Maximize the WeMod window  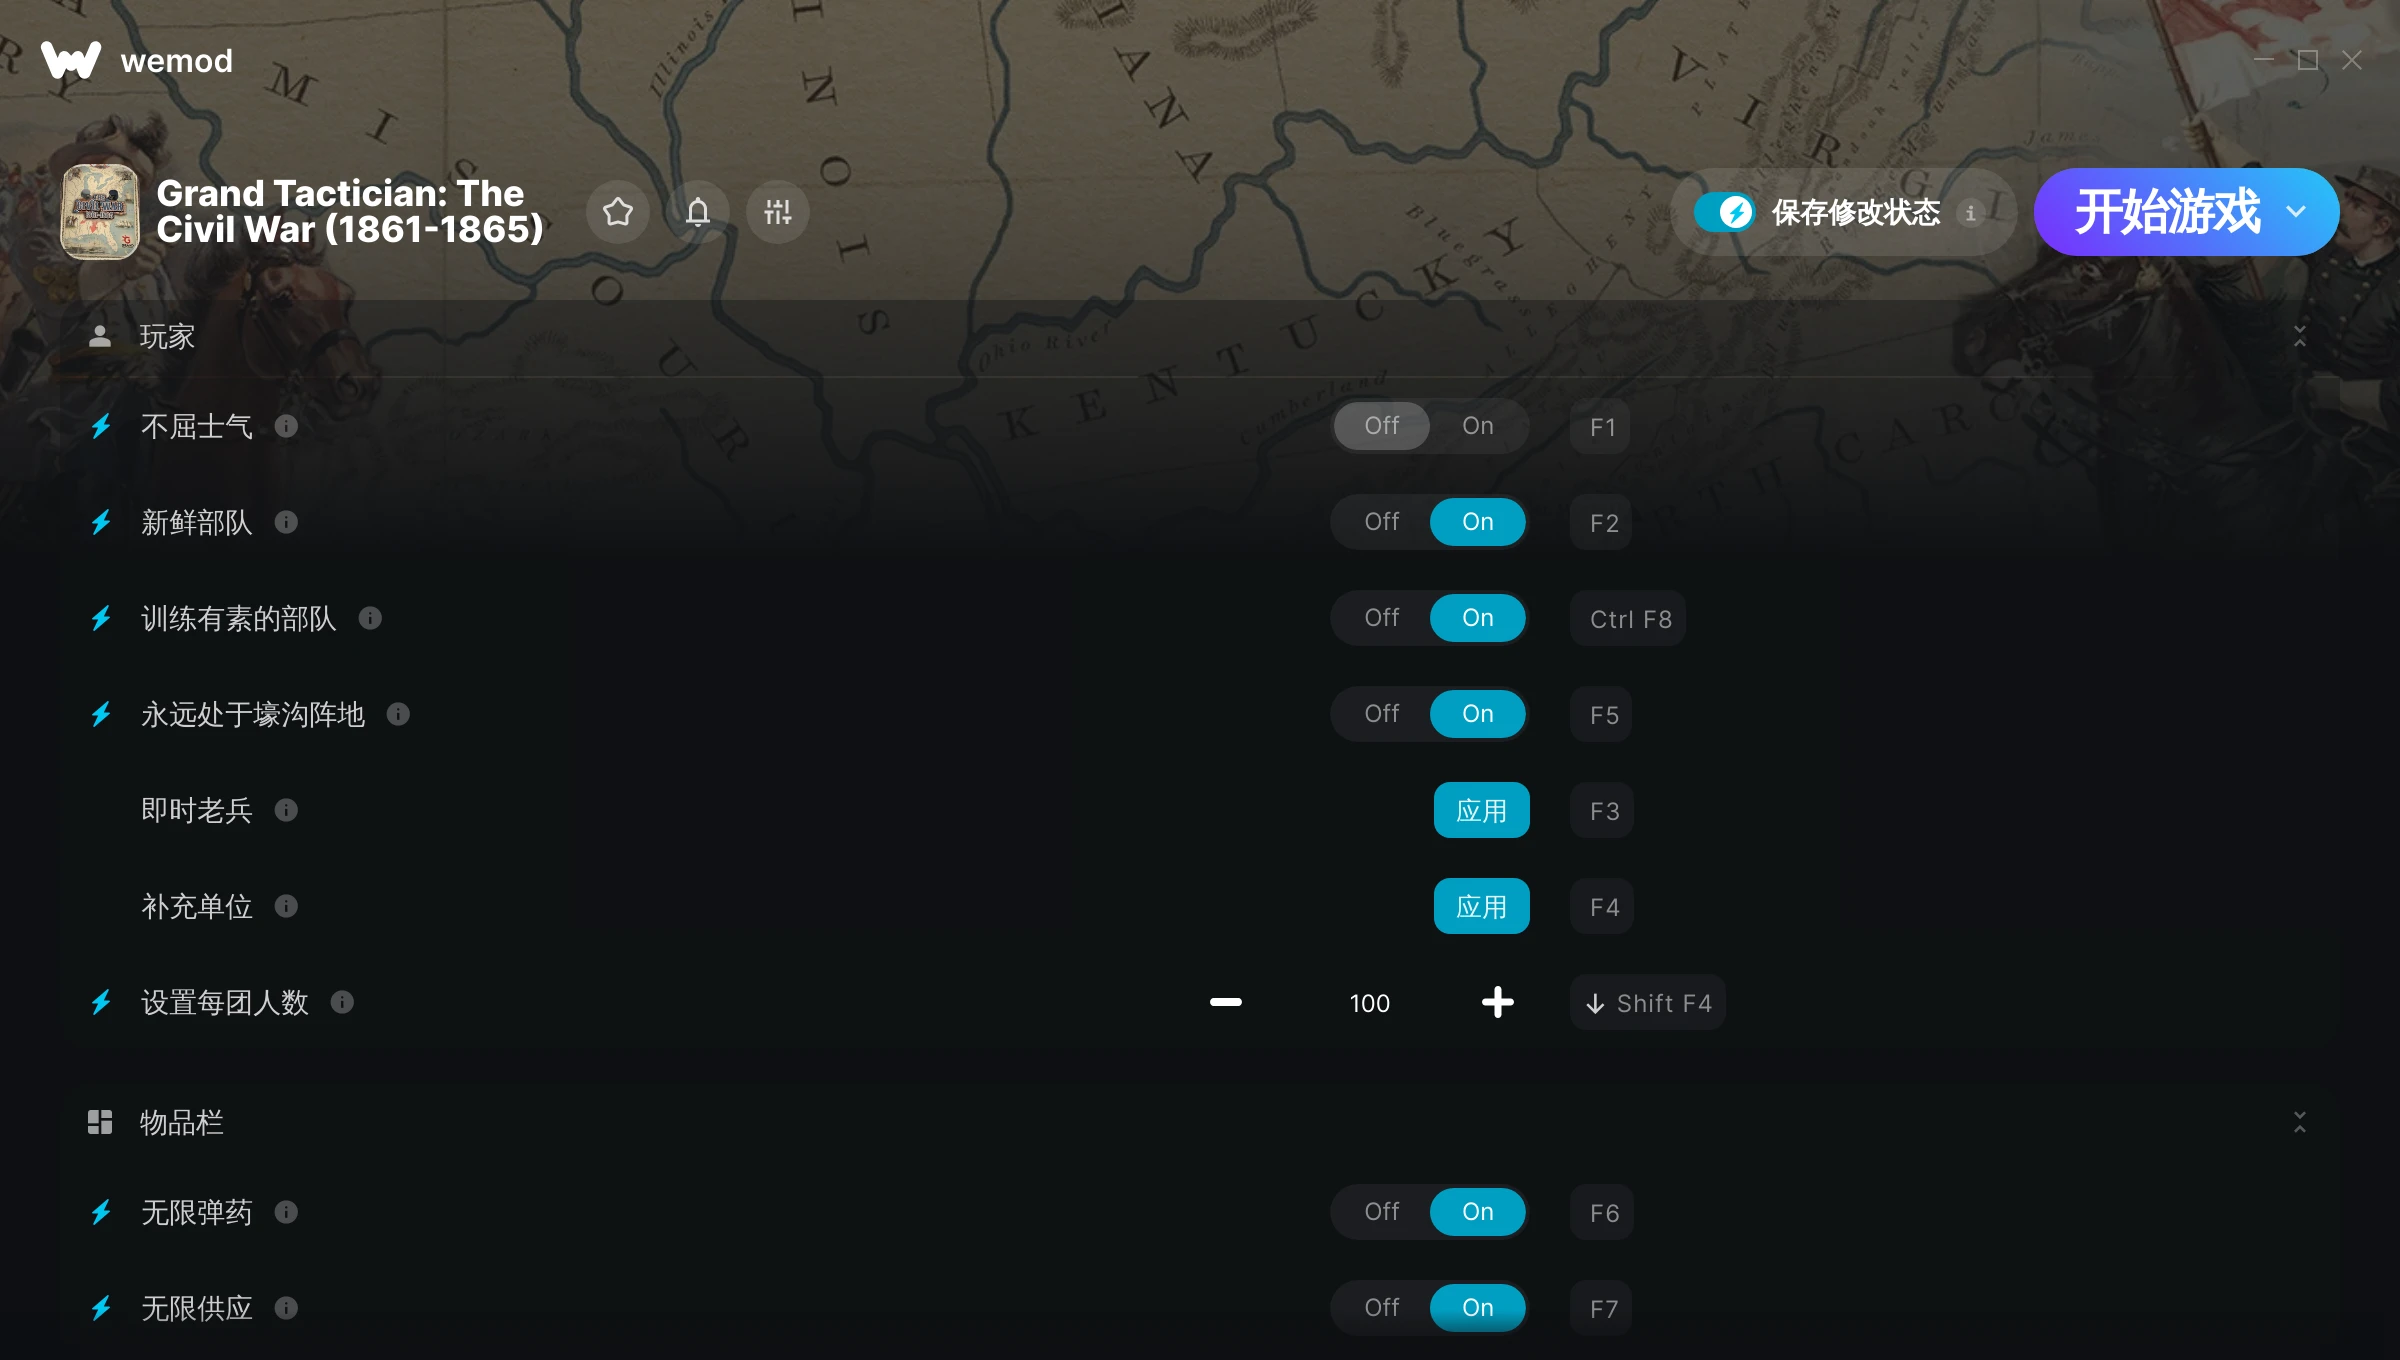click(x=2308, y=60)
